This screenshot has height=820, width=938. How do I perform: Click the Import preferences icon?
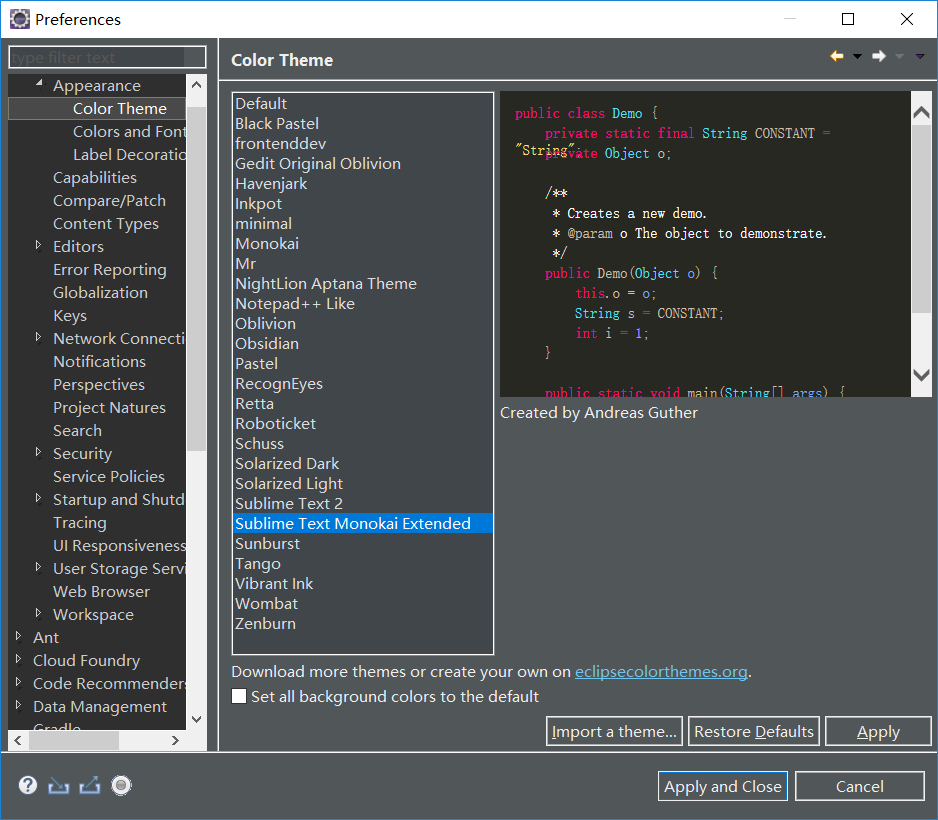pos(59,785)
